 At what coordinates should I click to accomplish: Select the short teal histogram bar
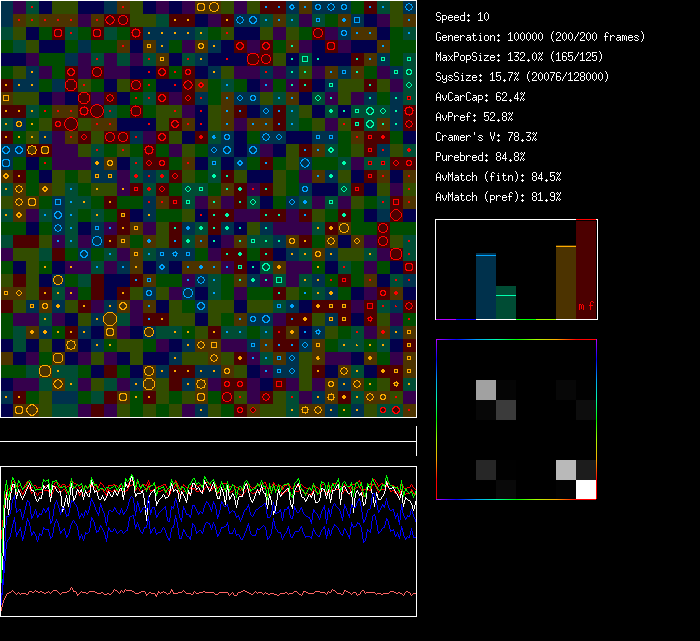[506, 303]
